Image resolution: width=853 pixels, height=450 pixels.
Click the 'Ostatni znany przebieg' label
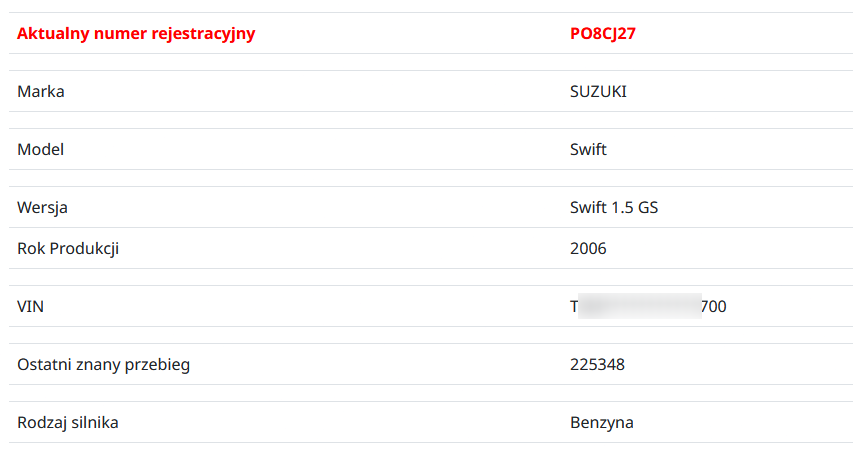(104, 364)
